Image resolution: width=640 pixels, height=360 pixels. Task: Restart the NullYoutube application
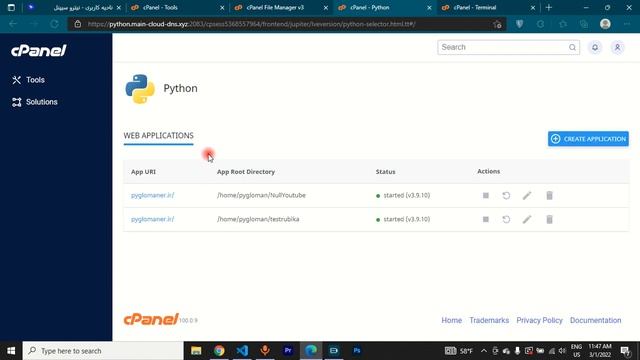click(506, 196)
